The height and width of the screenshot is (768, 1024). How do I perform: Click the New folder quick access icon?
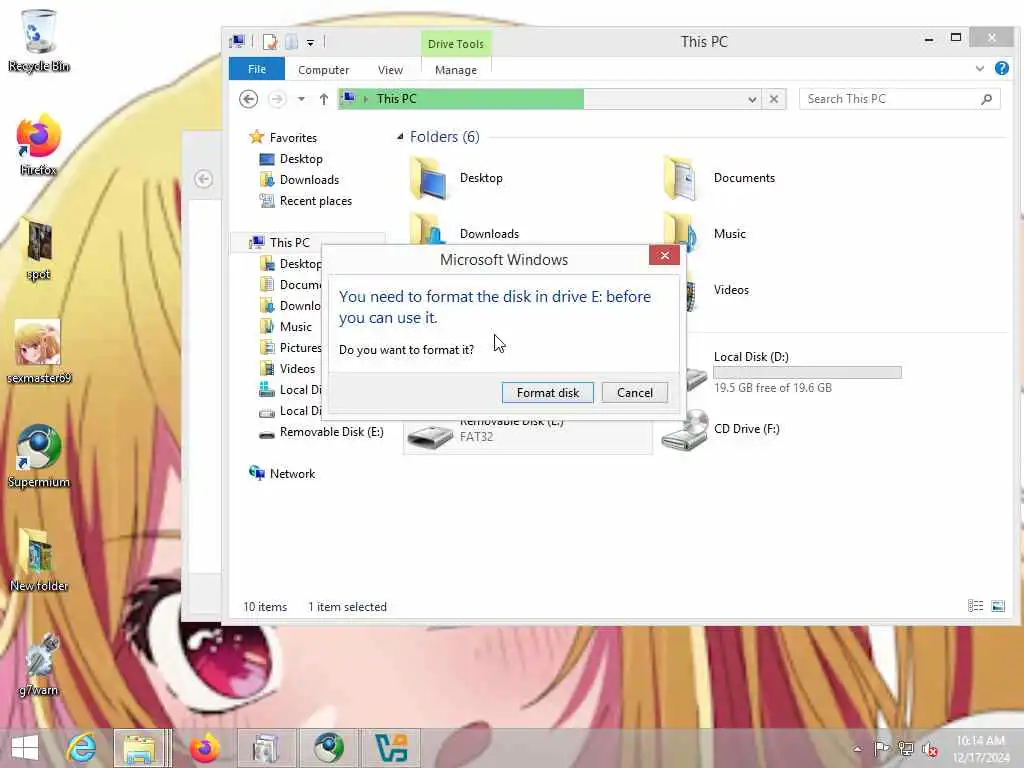click(x=291, y=42)
